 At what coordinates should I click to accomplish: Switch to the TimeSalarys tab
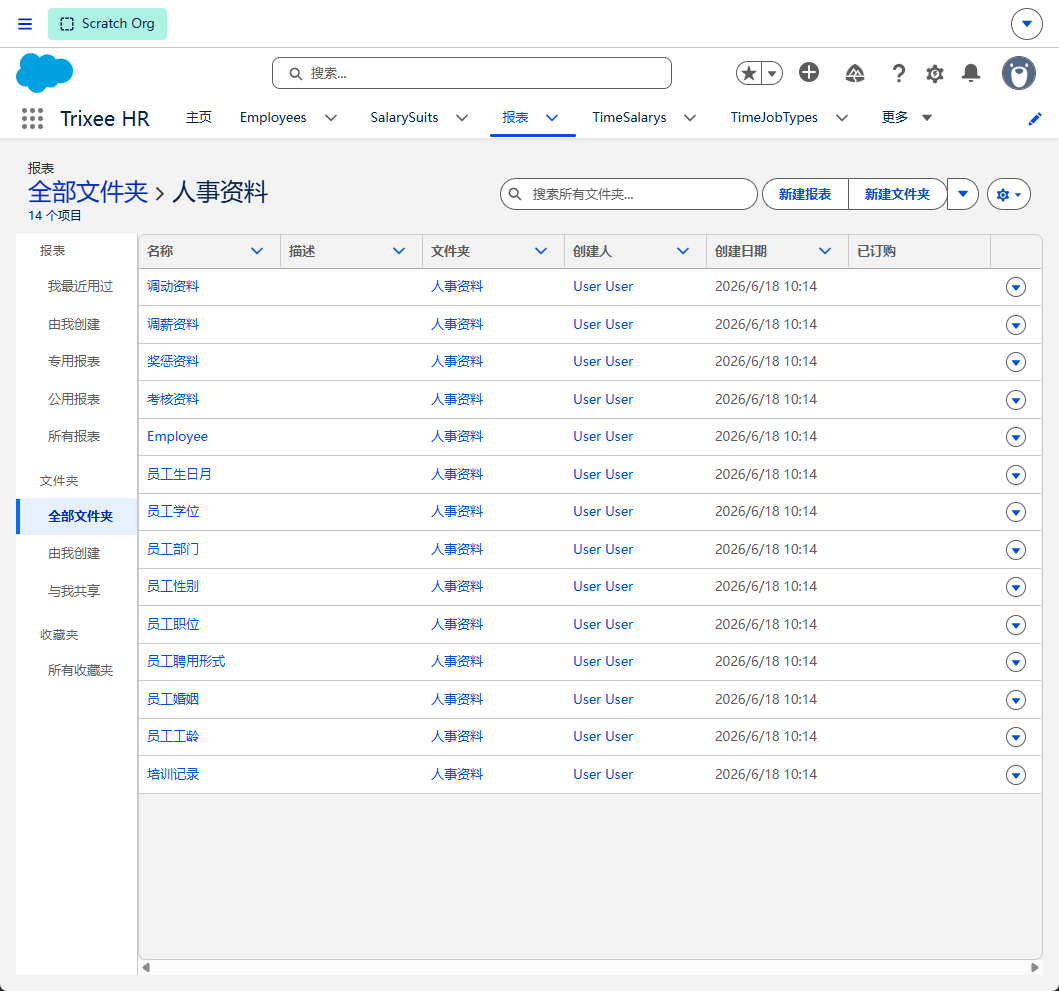point(629,118)
